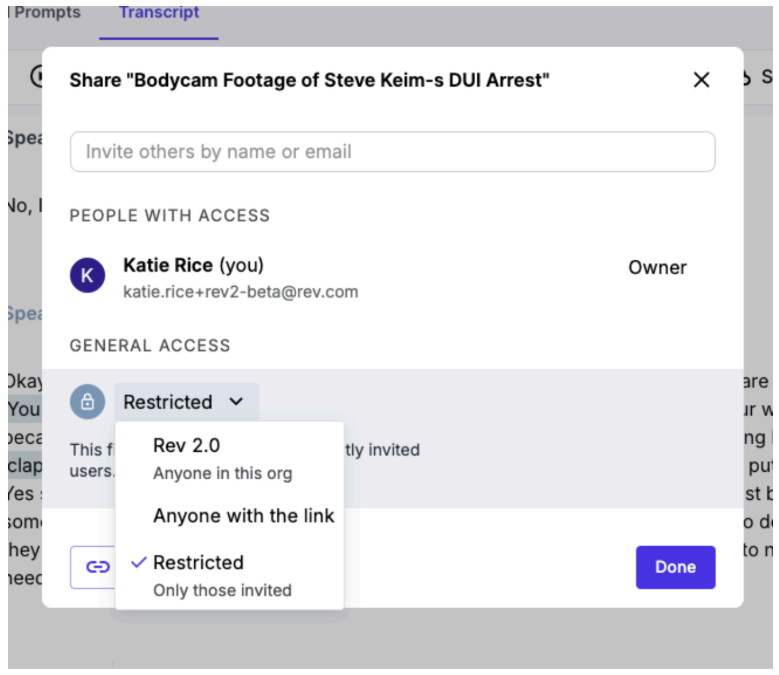Choose Anyone with the link
The image size is (779, 675).
coord(230,516)
